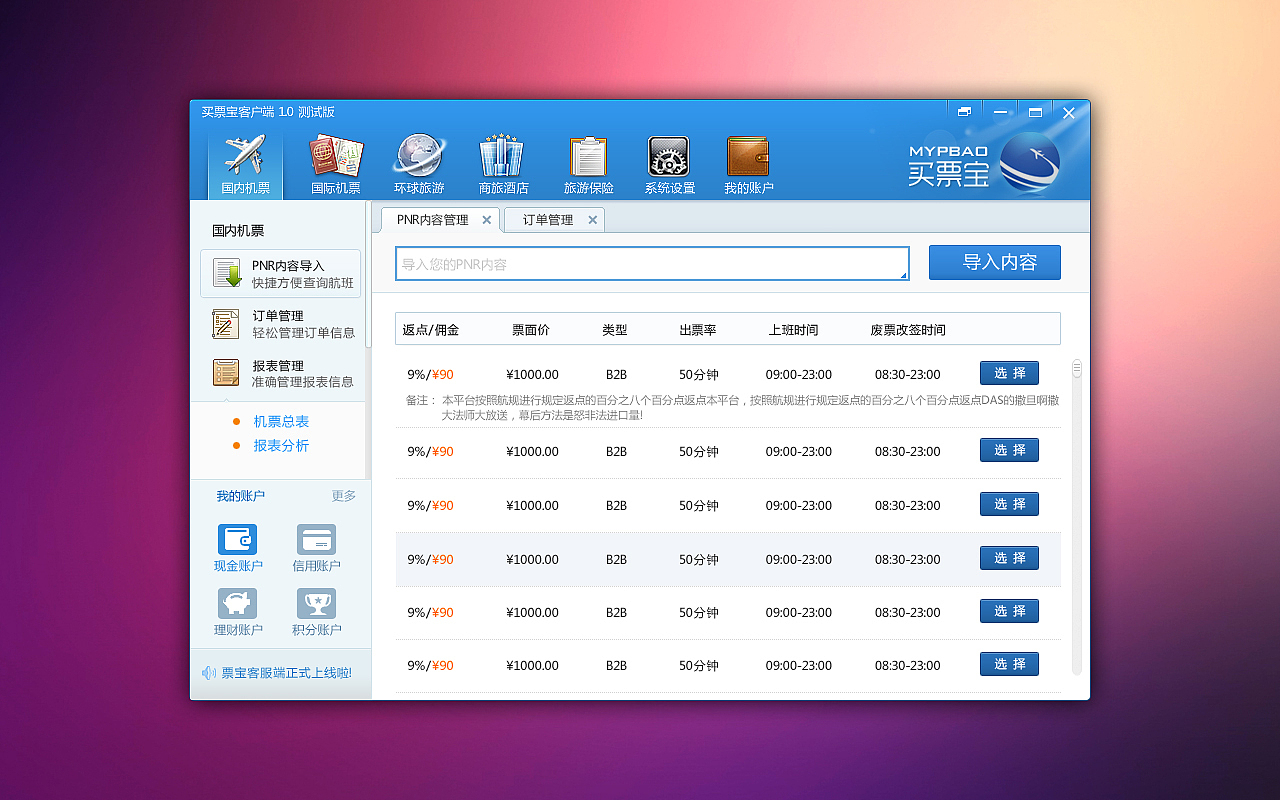The image size is (1280, 800).
Task: Open the 我的账户 wallet icon in toolbar
Action: click(x=748, y=163)
